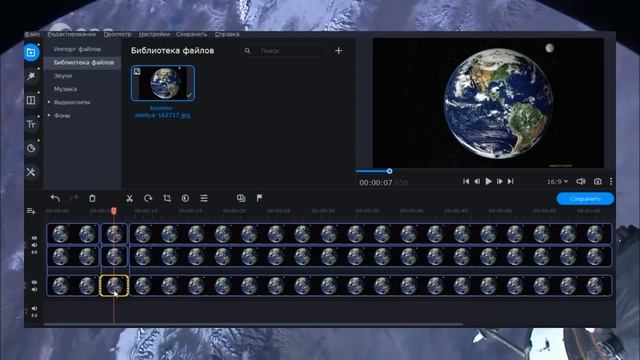This screenshot has width=640, height=360.
Task: Select the yellow-outlined clip on timeline
Action: click(114, 286)
